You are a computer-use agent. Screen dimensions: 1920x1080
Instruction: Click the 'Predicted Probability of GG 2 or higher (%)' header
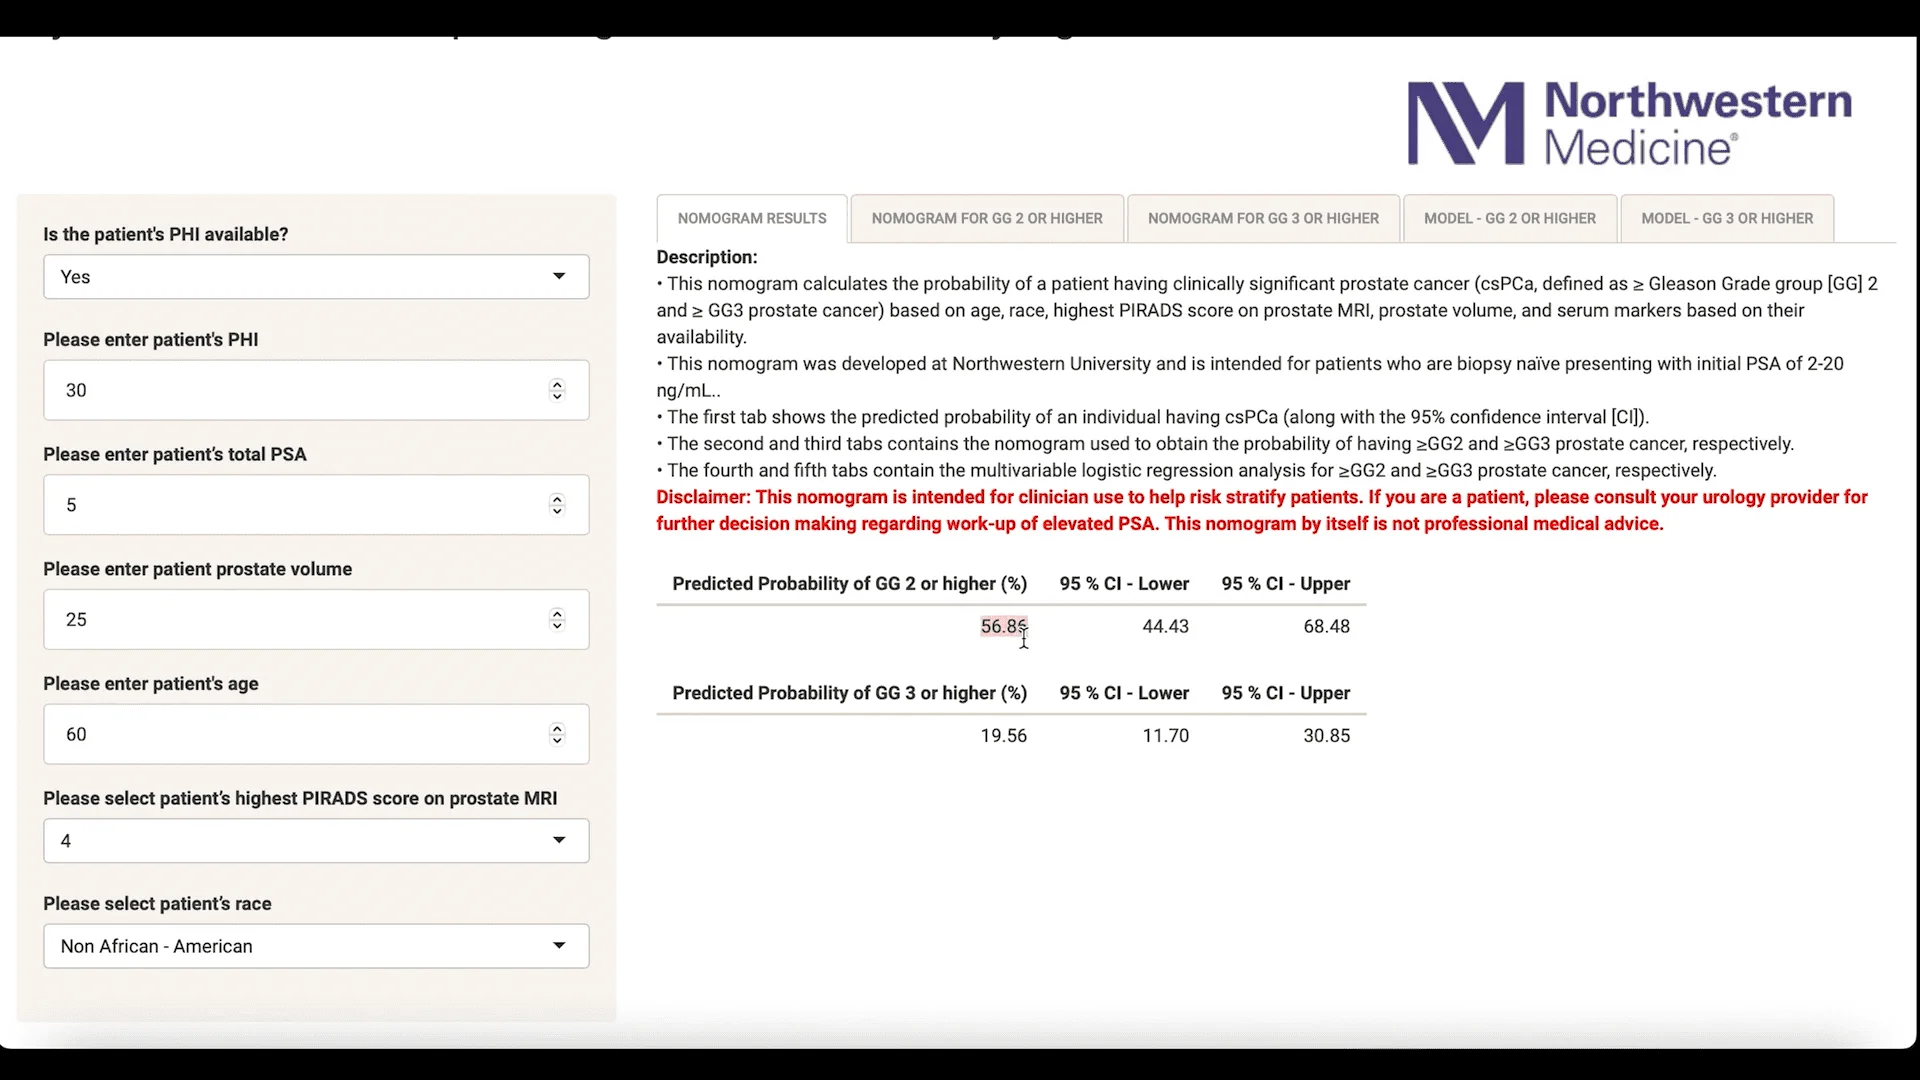(x=850, y=584)
